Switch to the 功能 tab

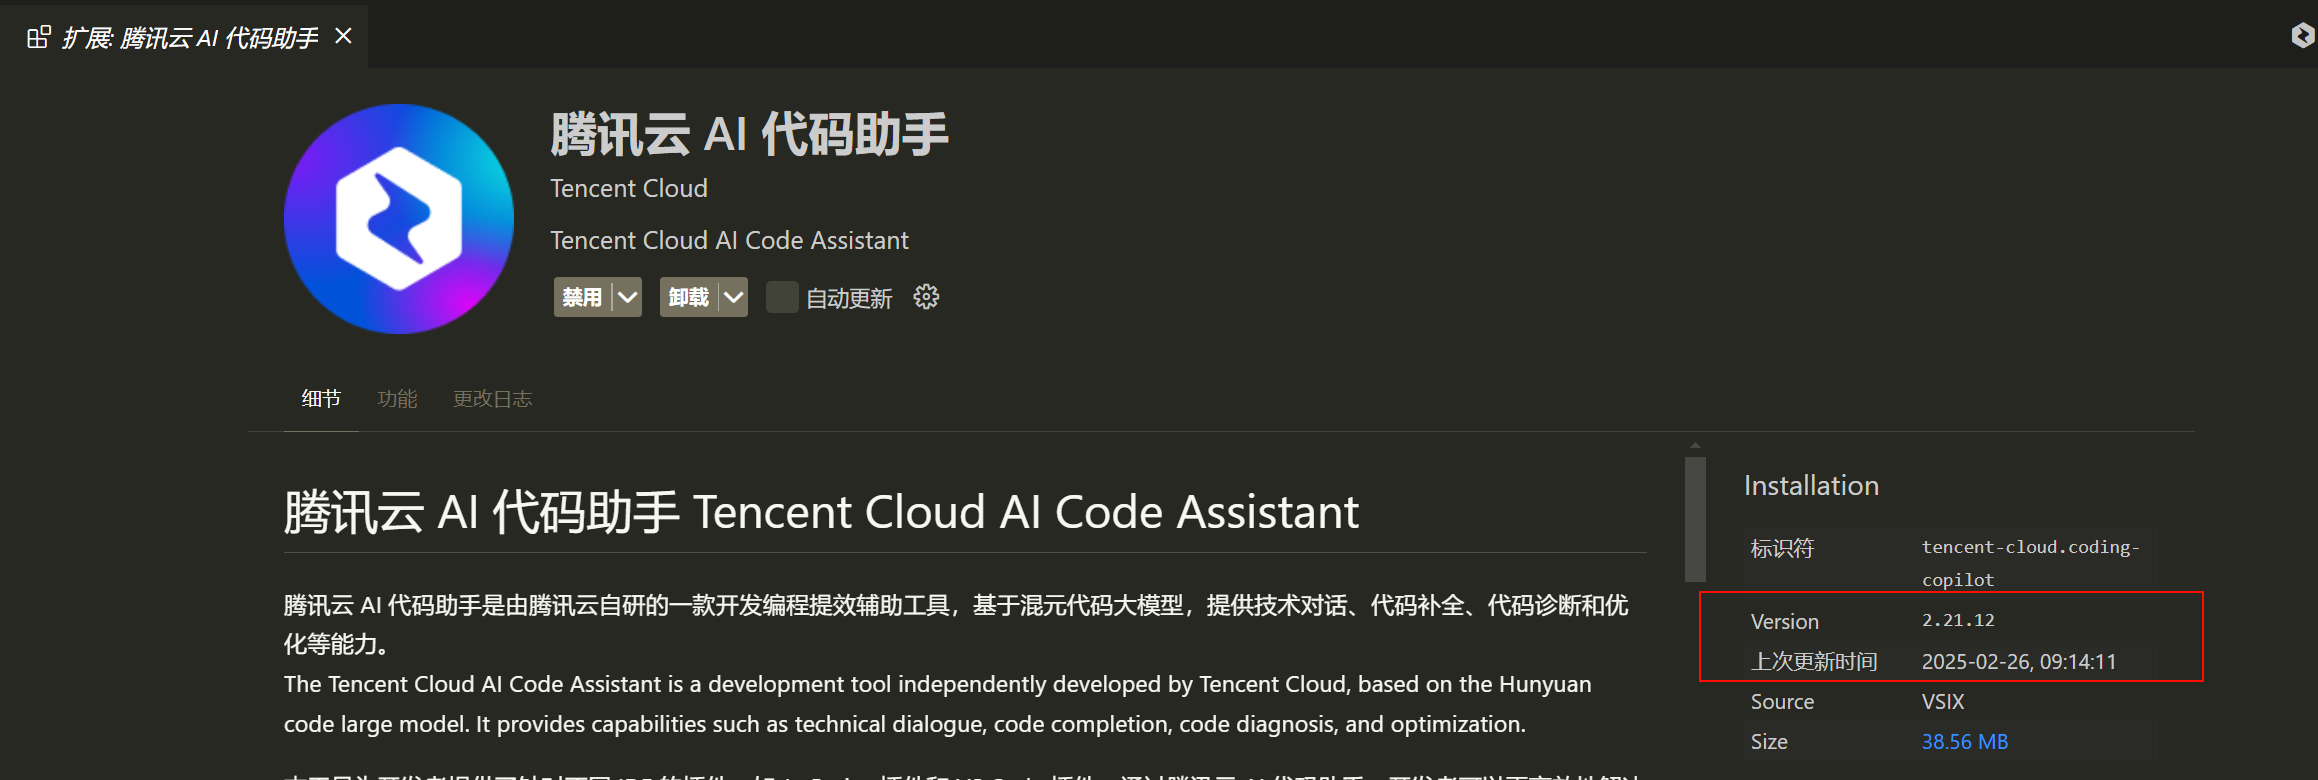click(x=397, y=399)
